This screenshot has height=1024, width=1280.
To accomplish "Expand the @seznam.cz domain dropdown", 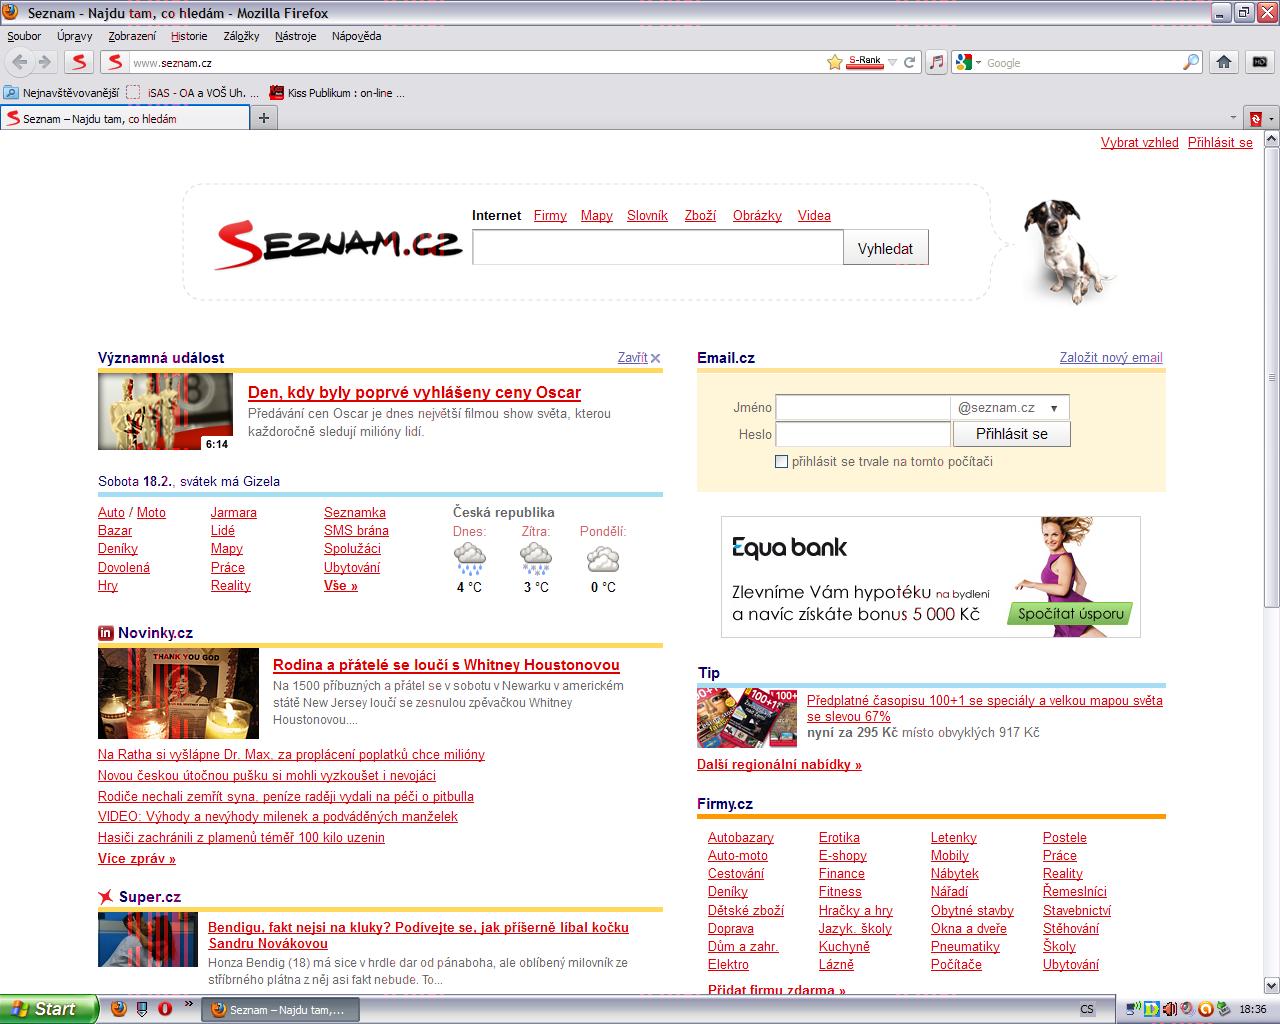I will point(1010,407).
